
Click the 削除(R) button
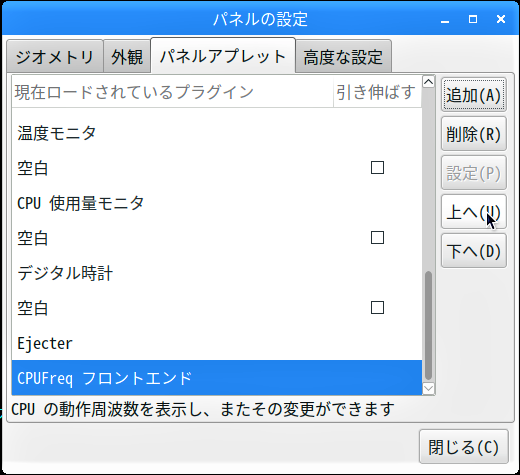(x=474, y=134)
